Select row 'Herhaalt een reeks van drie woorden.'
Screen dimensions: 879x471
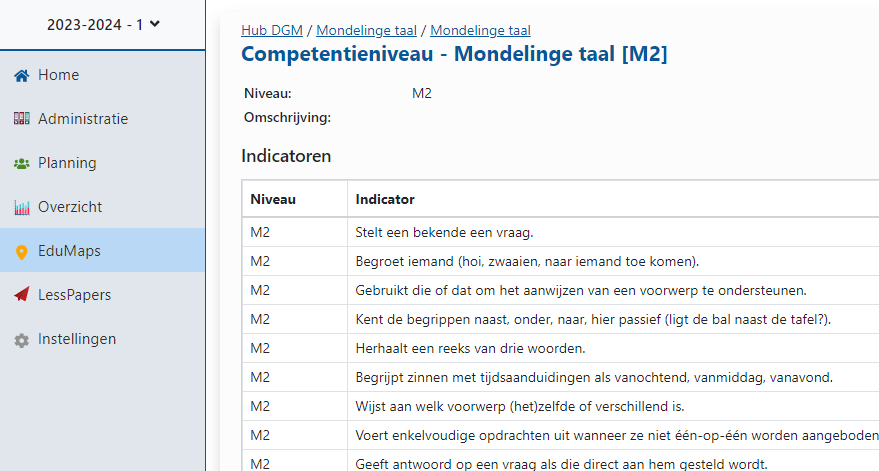(561, 348)
